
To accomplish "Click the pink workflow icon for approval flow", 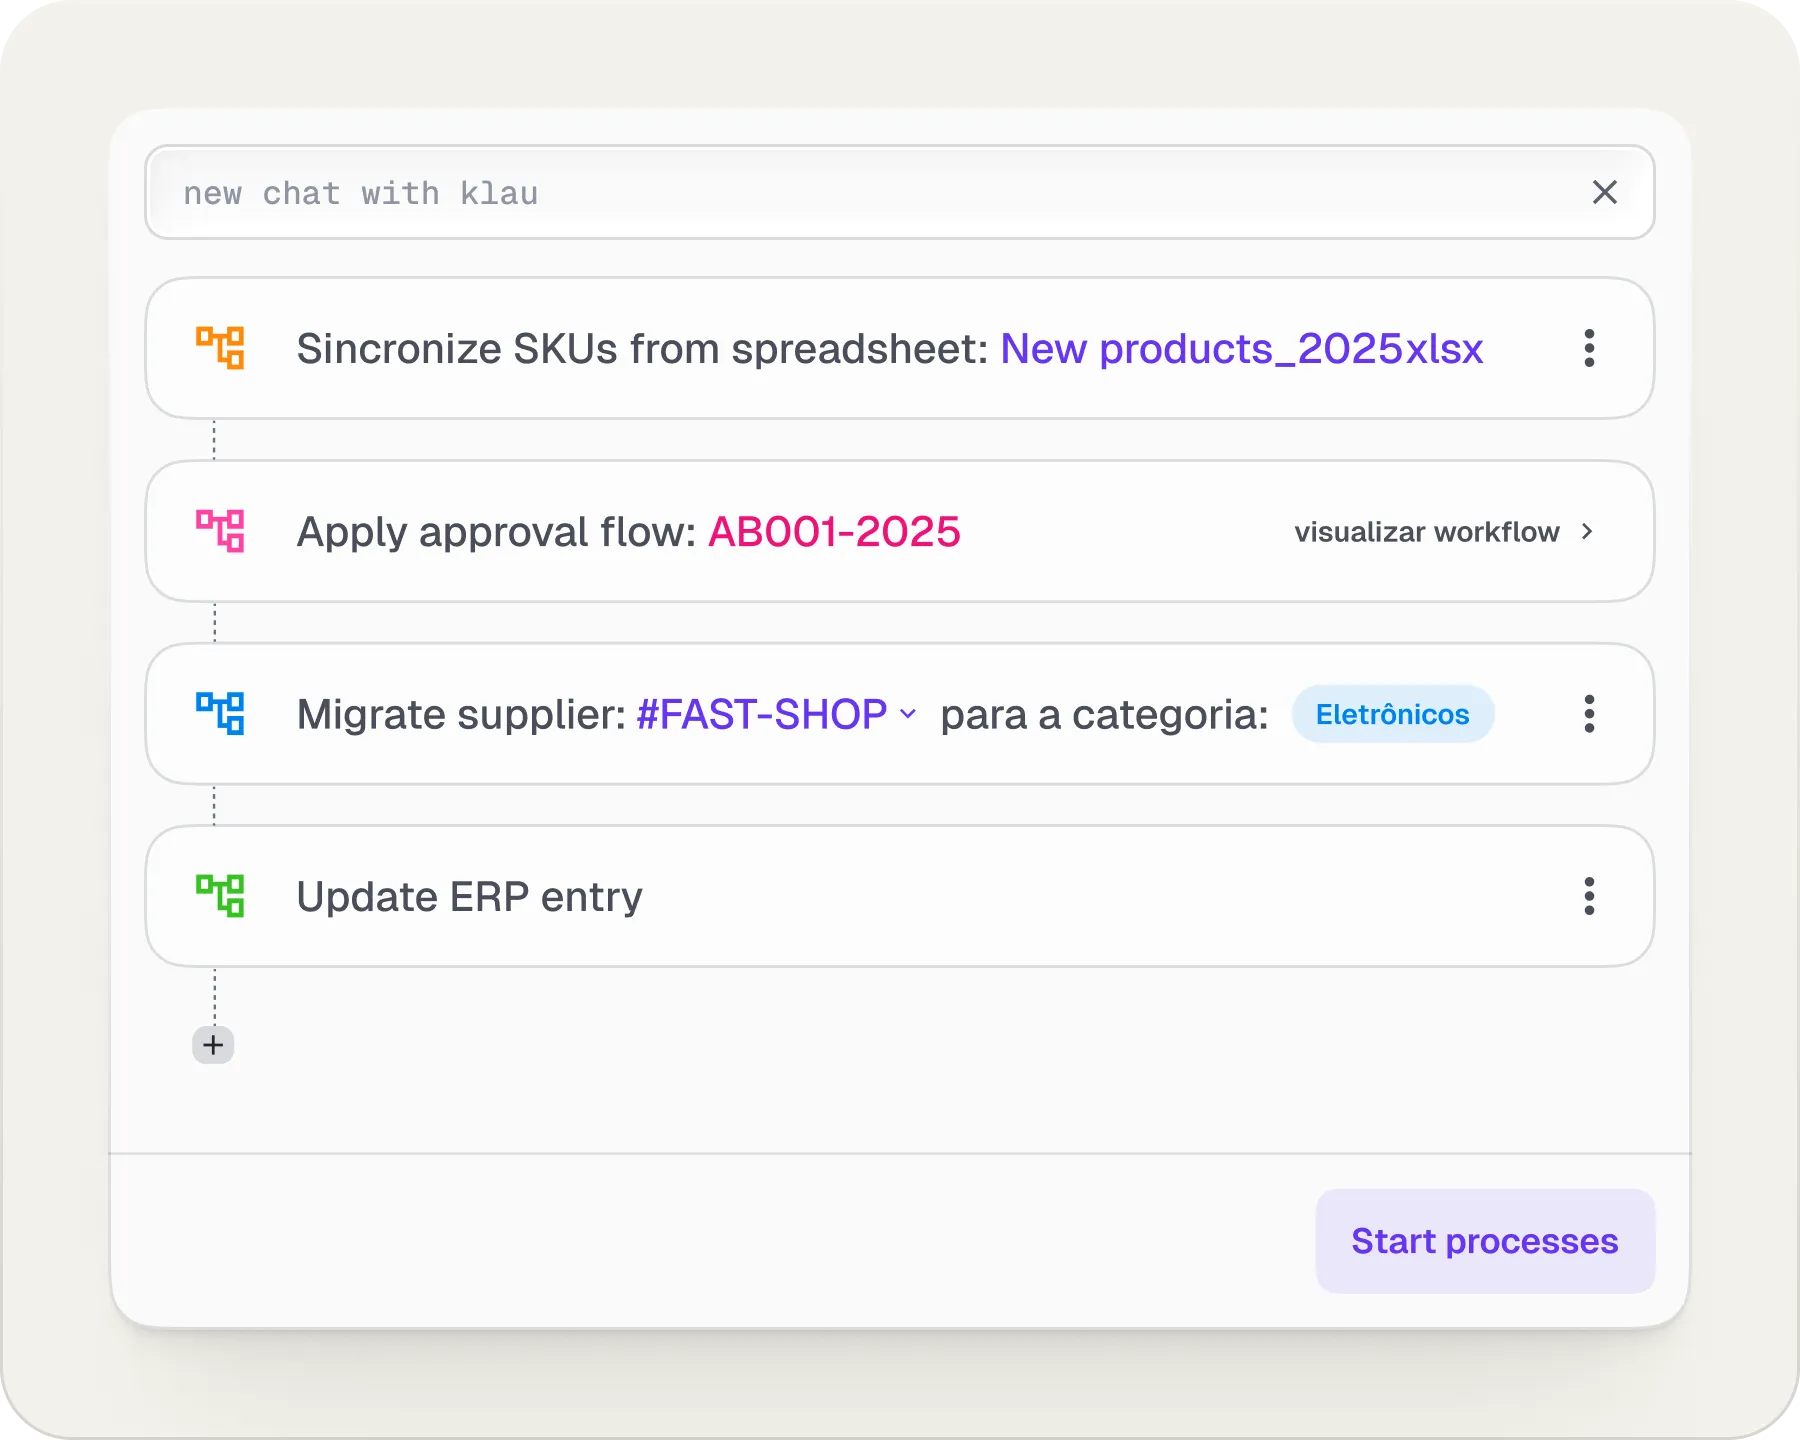I will coord(220,531).
